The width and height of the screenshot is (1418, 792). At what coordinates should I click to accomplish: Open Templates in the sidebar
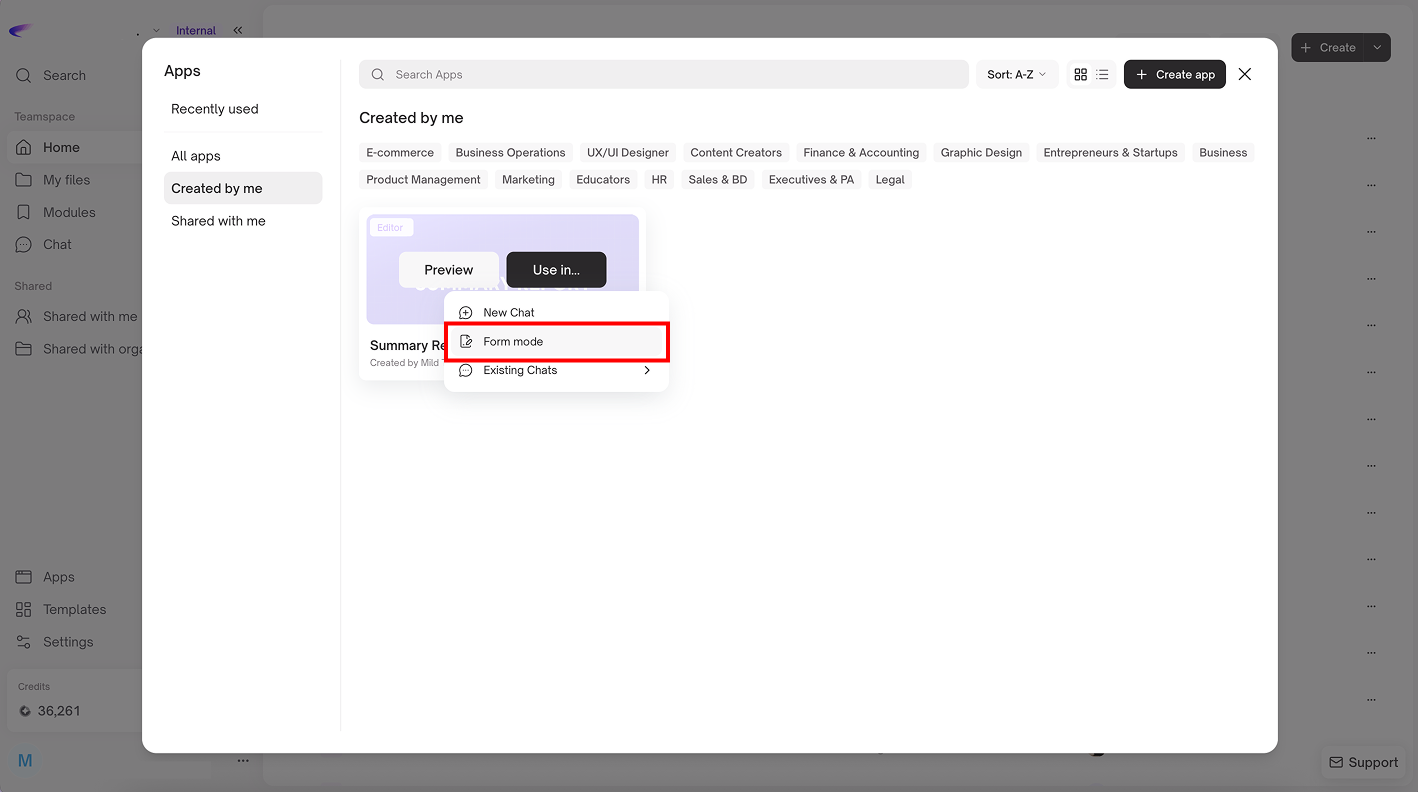(74, 609)
